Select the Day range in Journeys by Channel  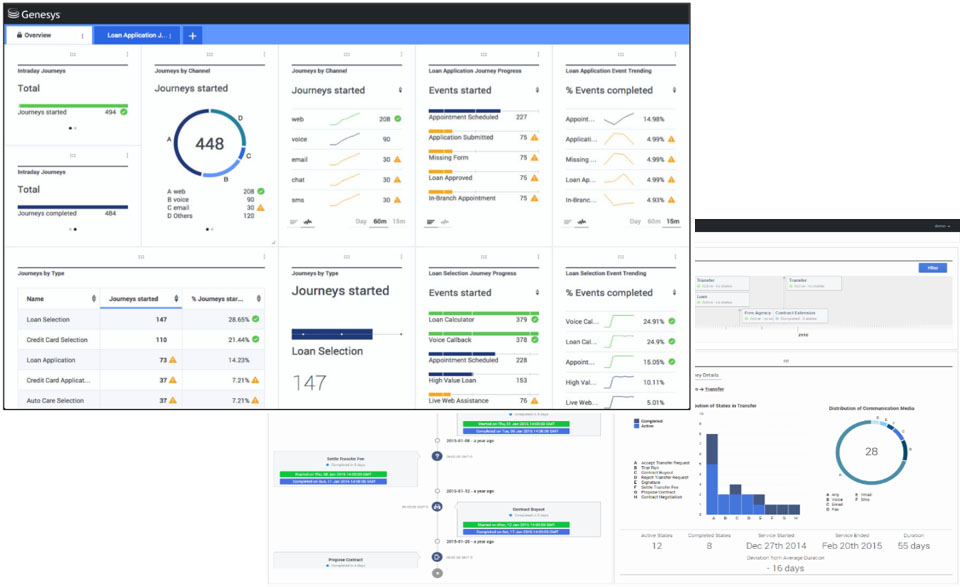pos(360,222)
